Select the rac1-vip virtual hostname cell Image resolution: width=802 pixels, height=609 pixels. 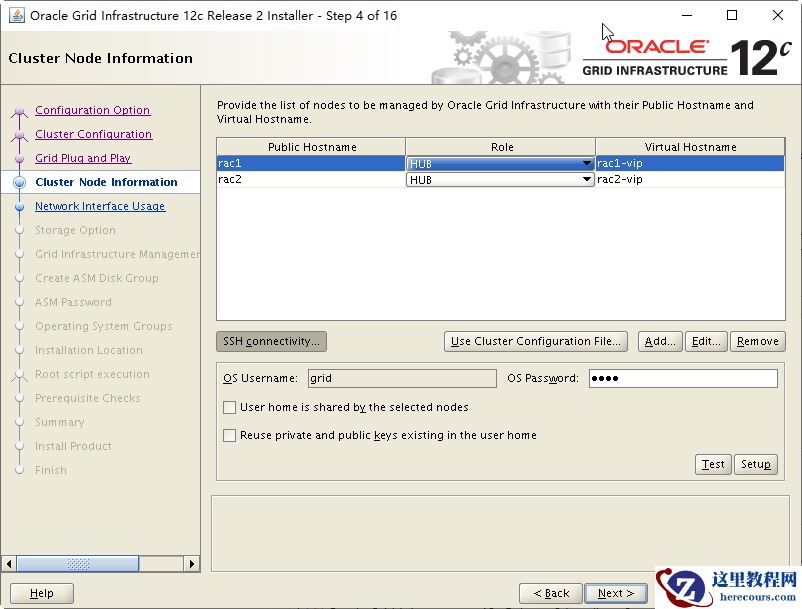pos(690,163)
